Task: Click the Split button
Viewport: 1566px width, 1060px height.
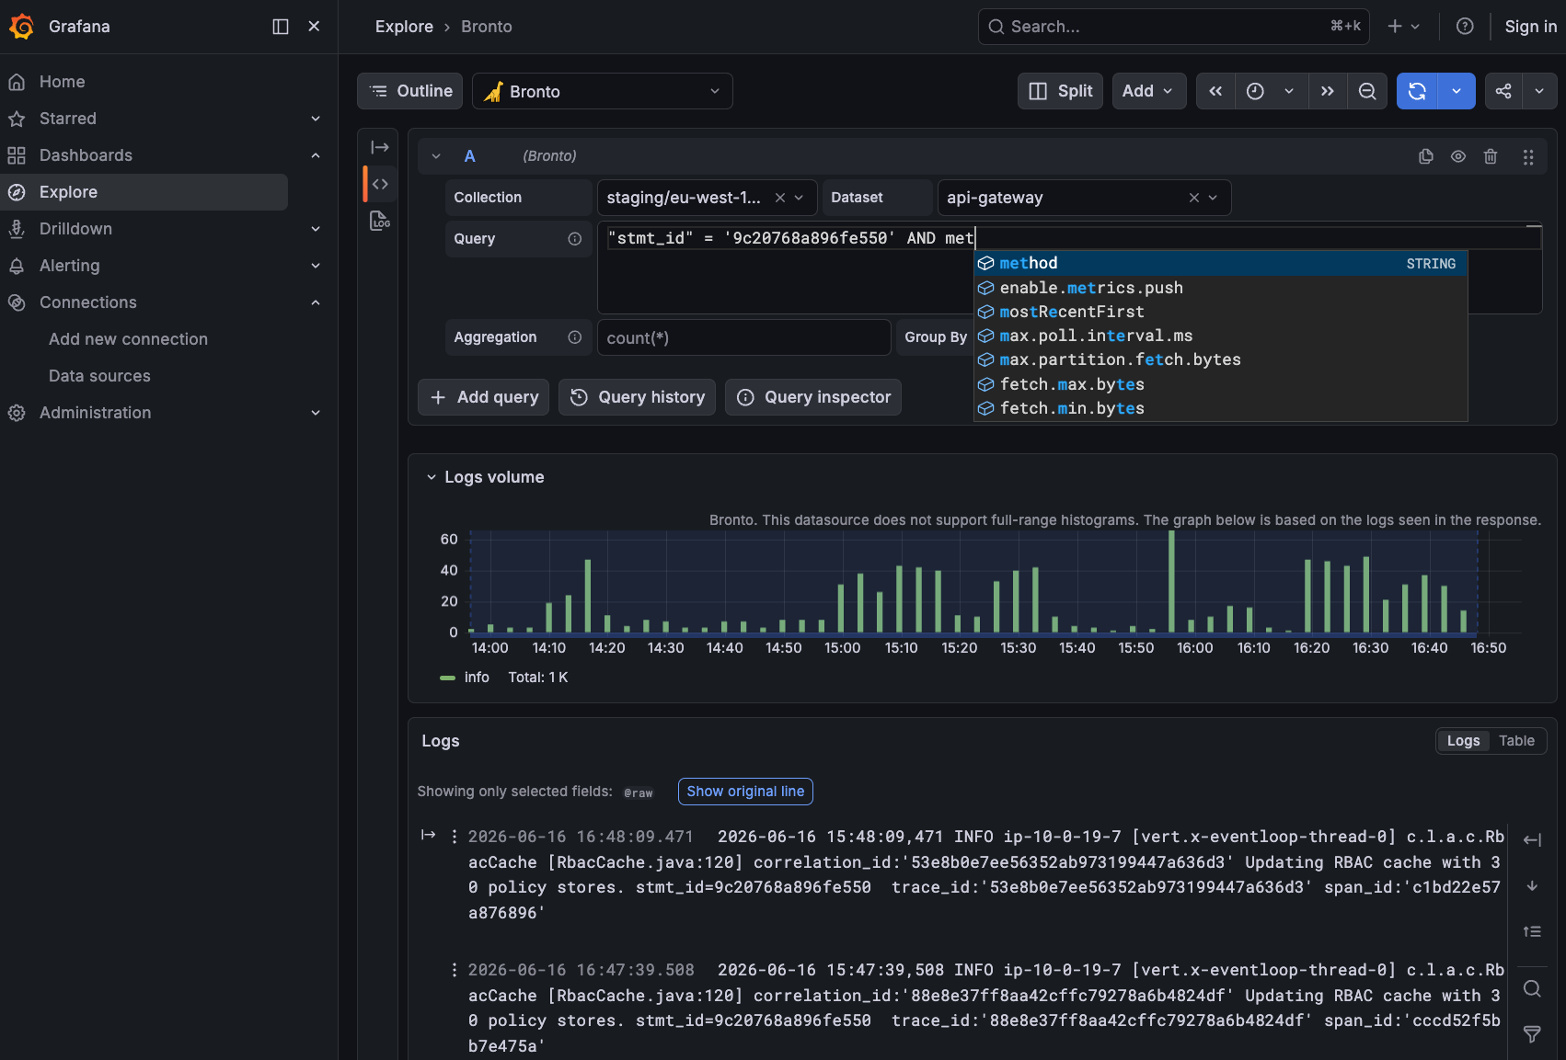Action: 1060,91
